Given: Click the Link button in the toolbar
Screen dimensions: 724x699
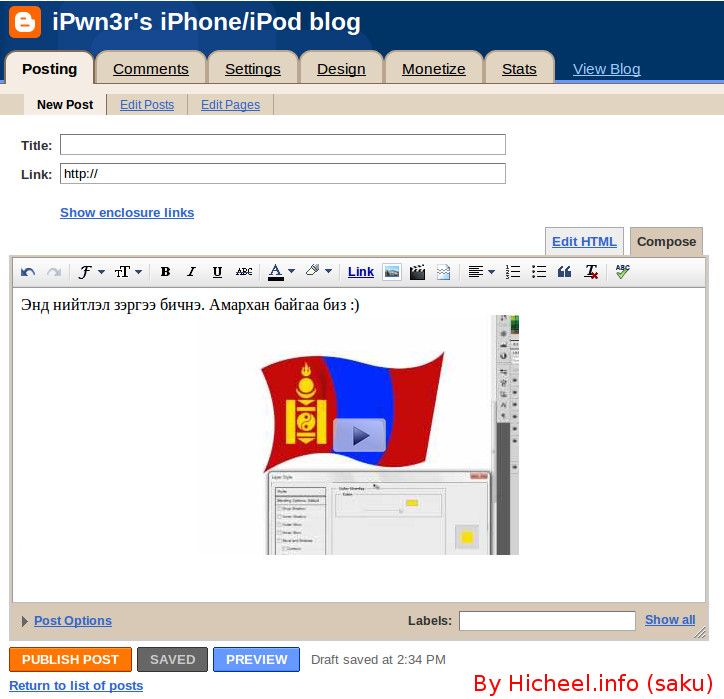Looking at the screenshot, I should pyautogui.click(x=361, y=272).
